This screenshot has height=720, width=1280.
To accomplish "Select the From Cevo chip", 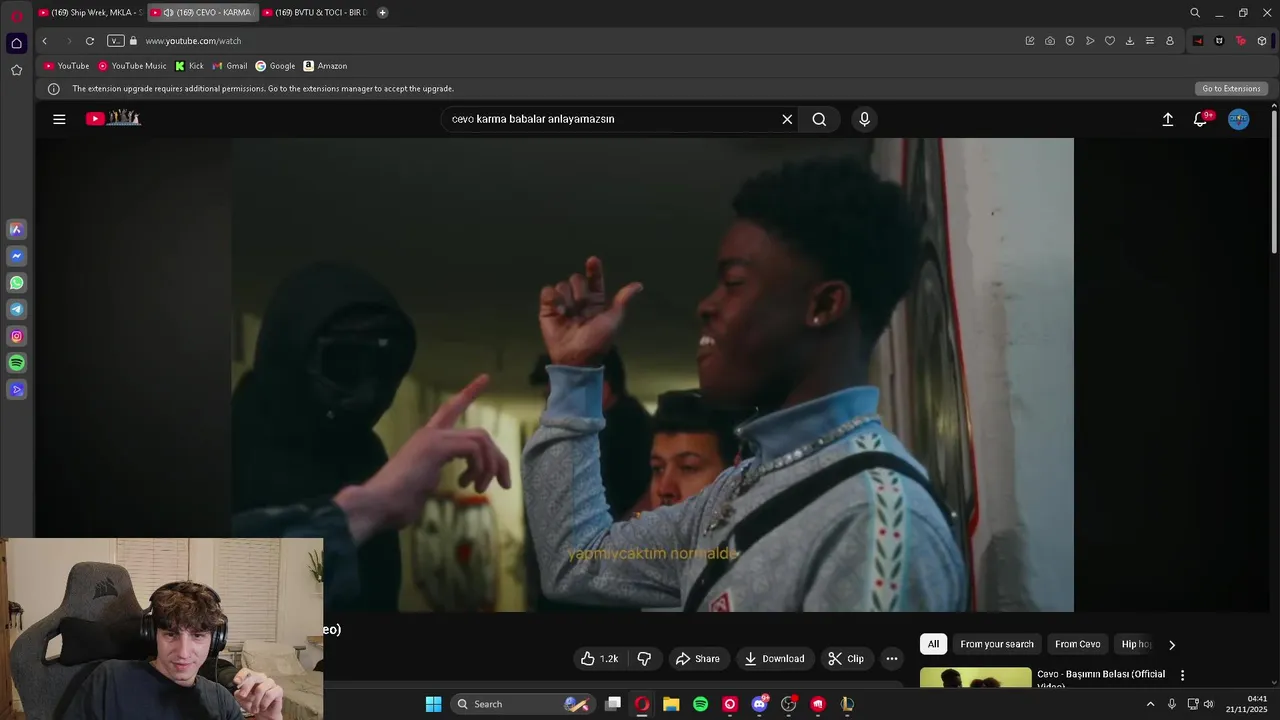I will point(1077,644).
